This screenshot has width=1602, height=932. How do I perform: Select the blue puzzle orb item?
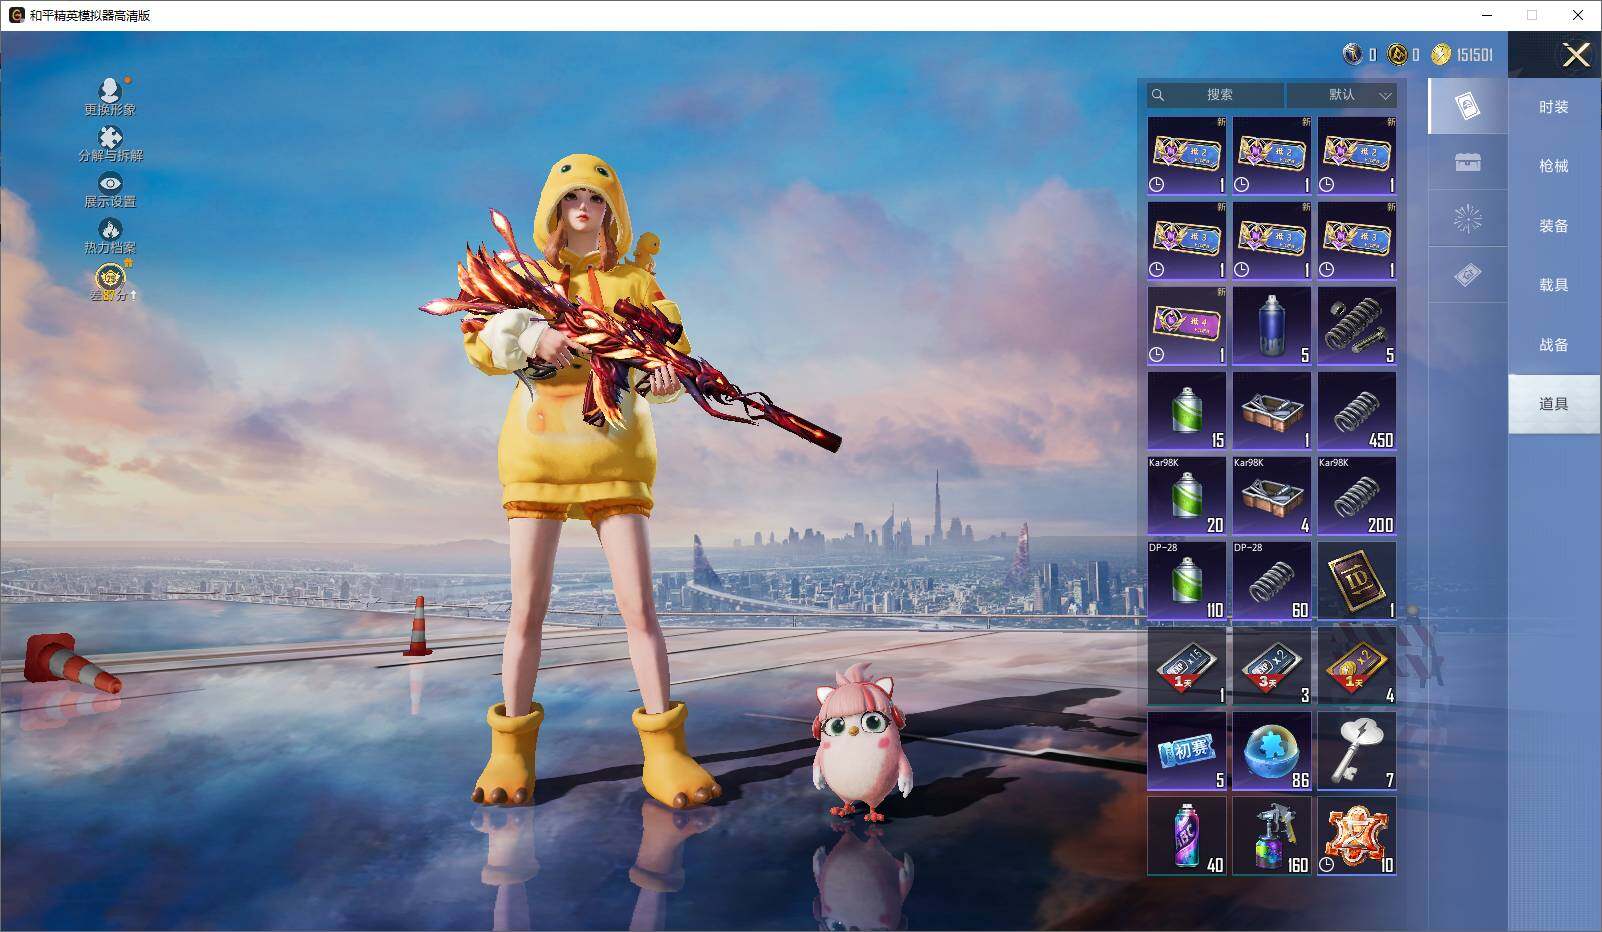[1272, 751]
